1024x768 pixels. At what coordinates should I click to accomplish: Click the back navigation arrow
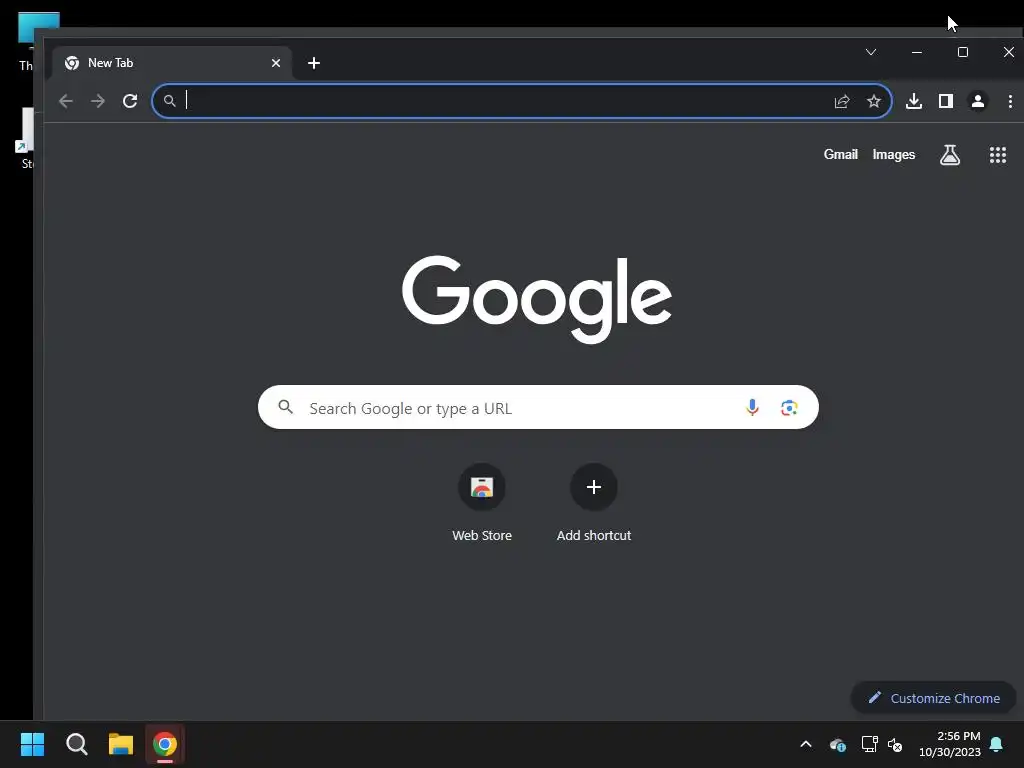[65, 101]
